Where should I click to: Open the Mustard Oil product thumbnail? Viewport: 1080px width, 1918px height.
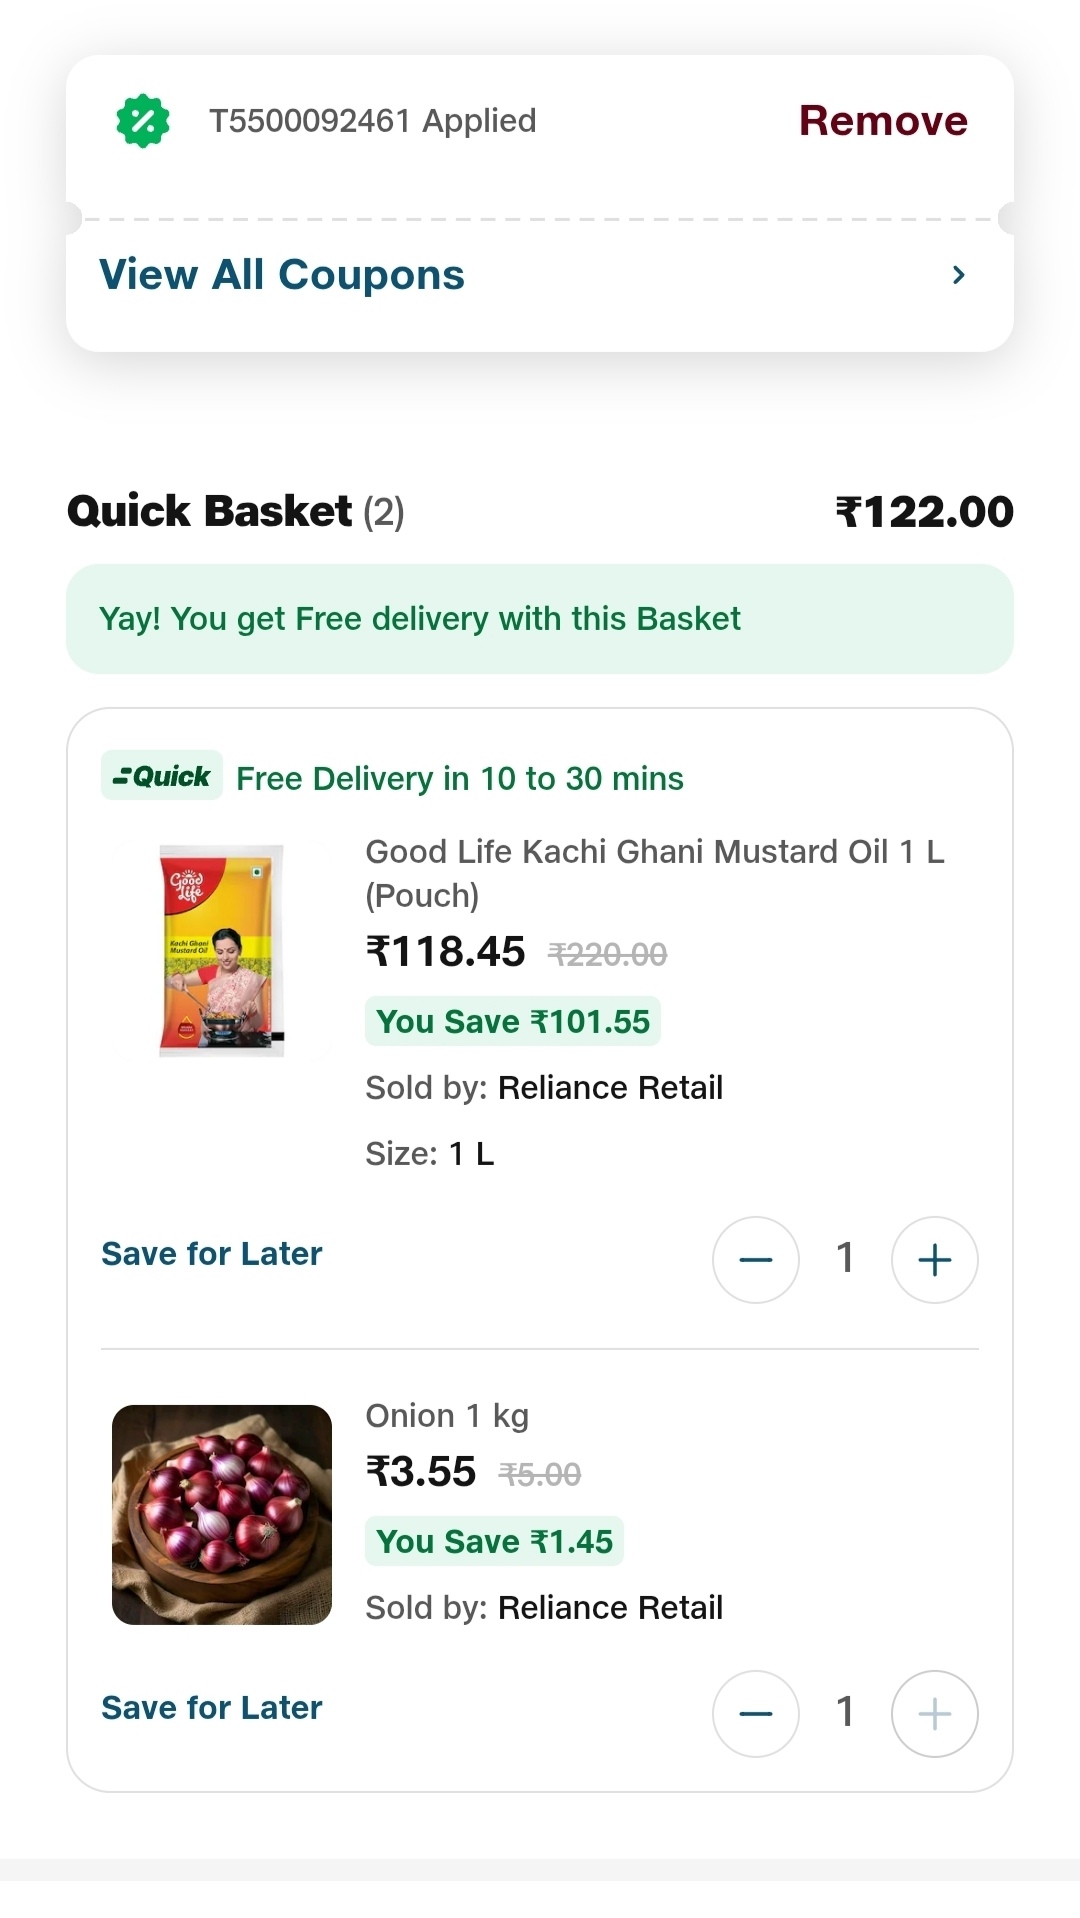coord(222,950)
